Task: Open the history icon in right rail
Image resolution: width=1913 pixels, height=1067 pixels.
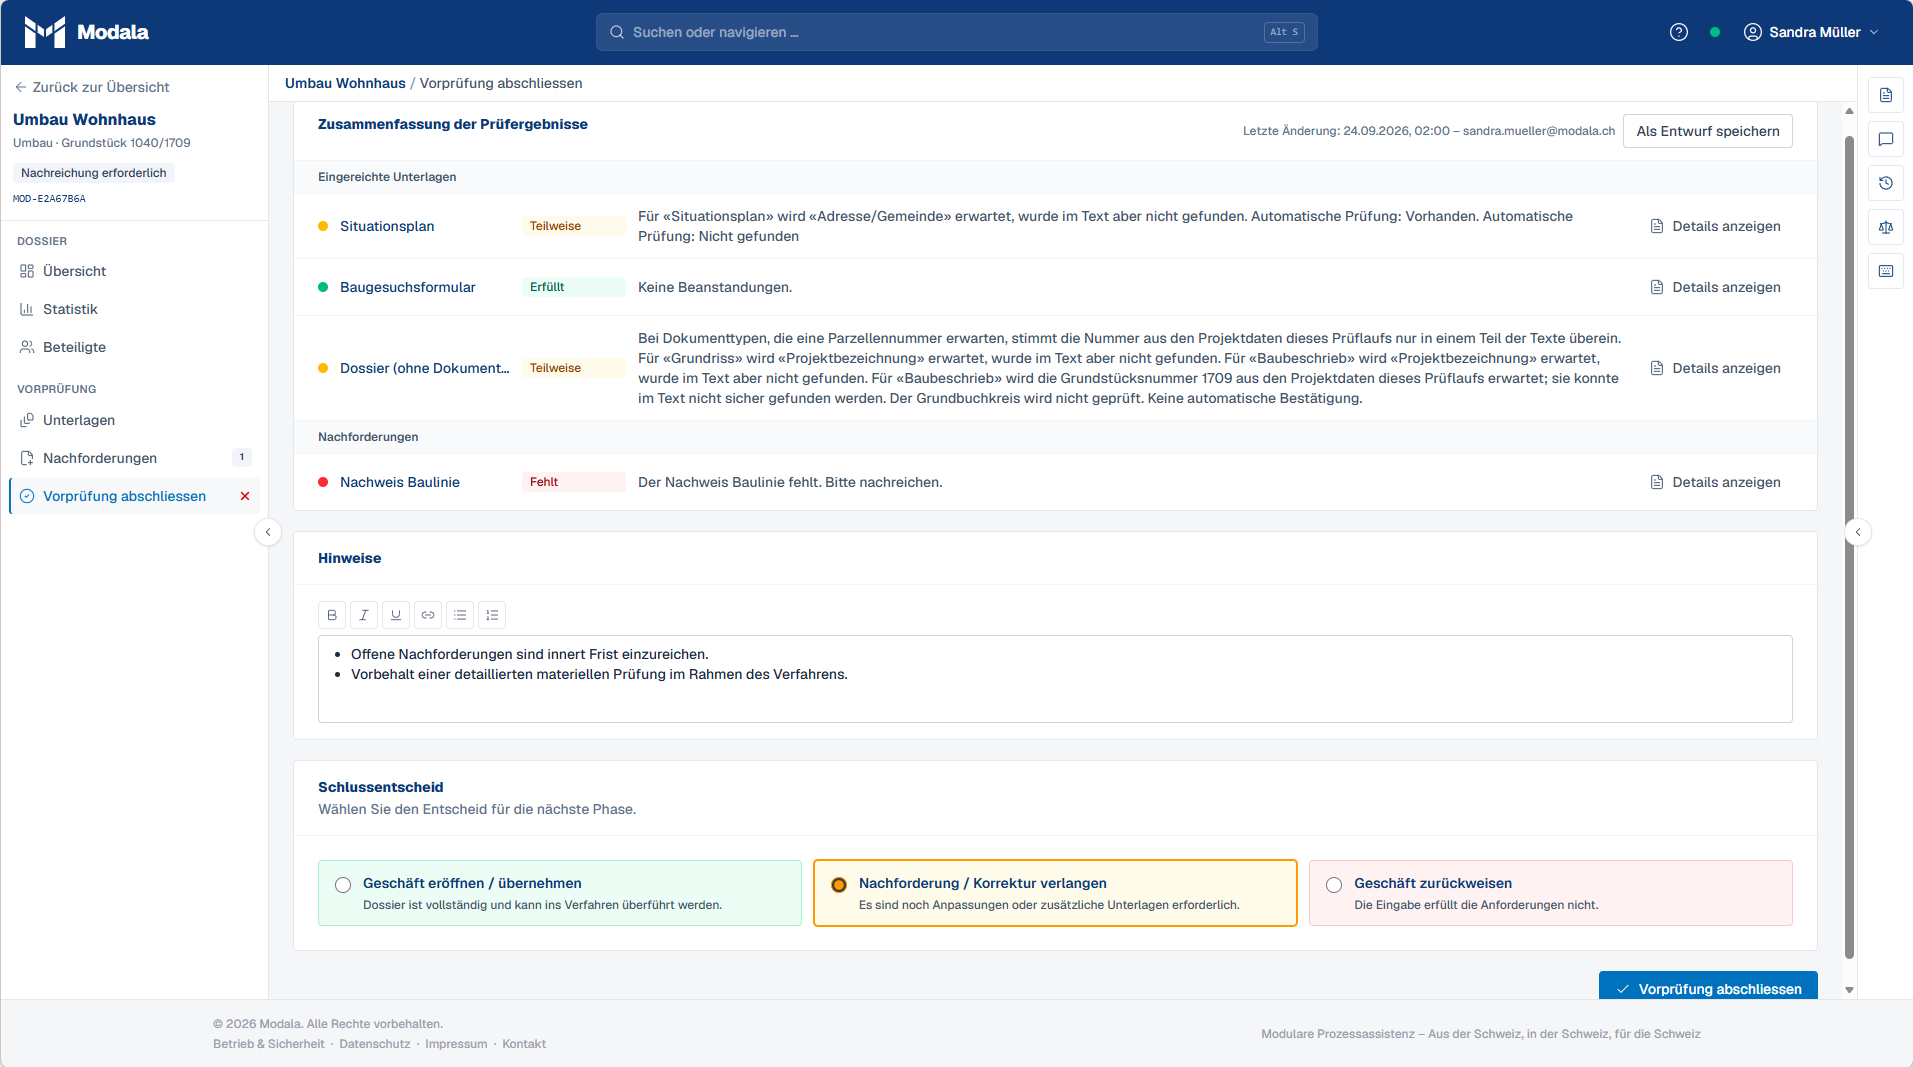Action: pos(1886,183)
